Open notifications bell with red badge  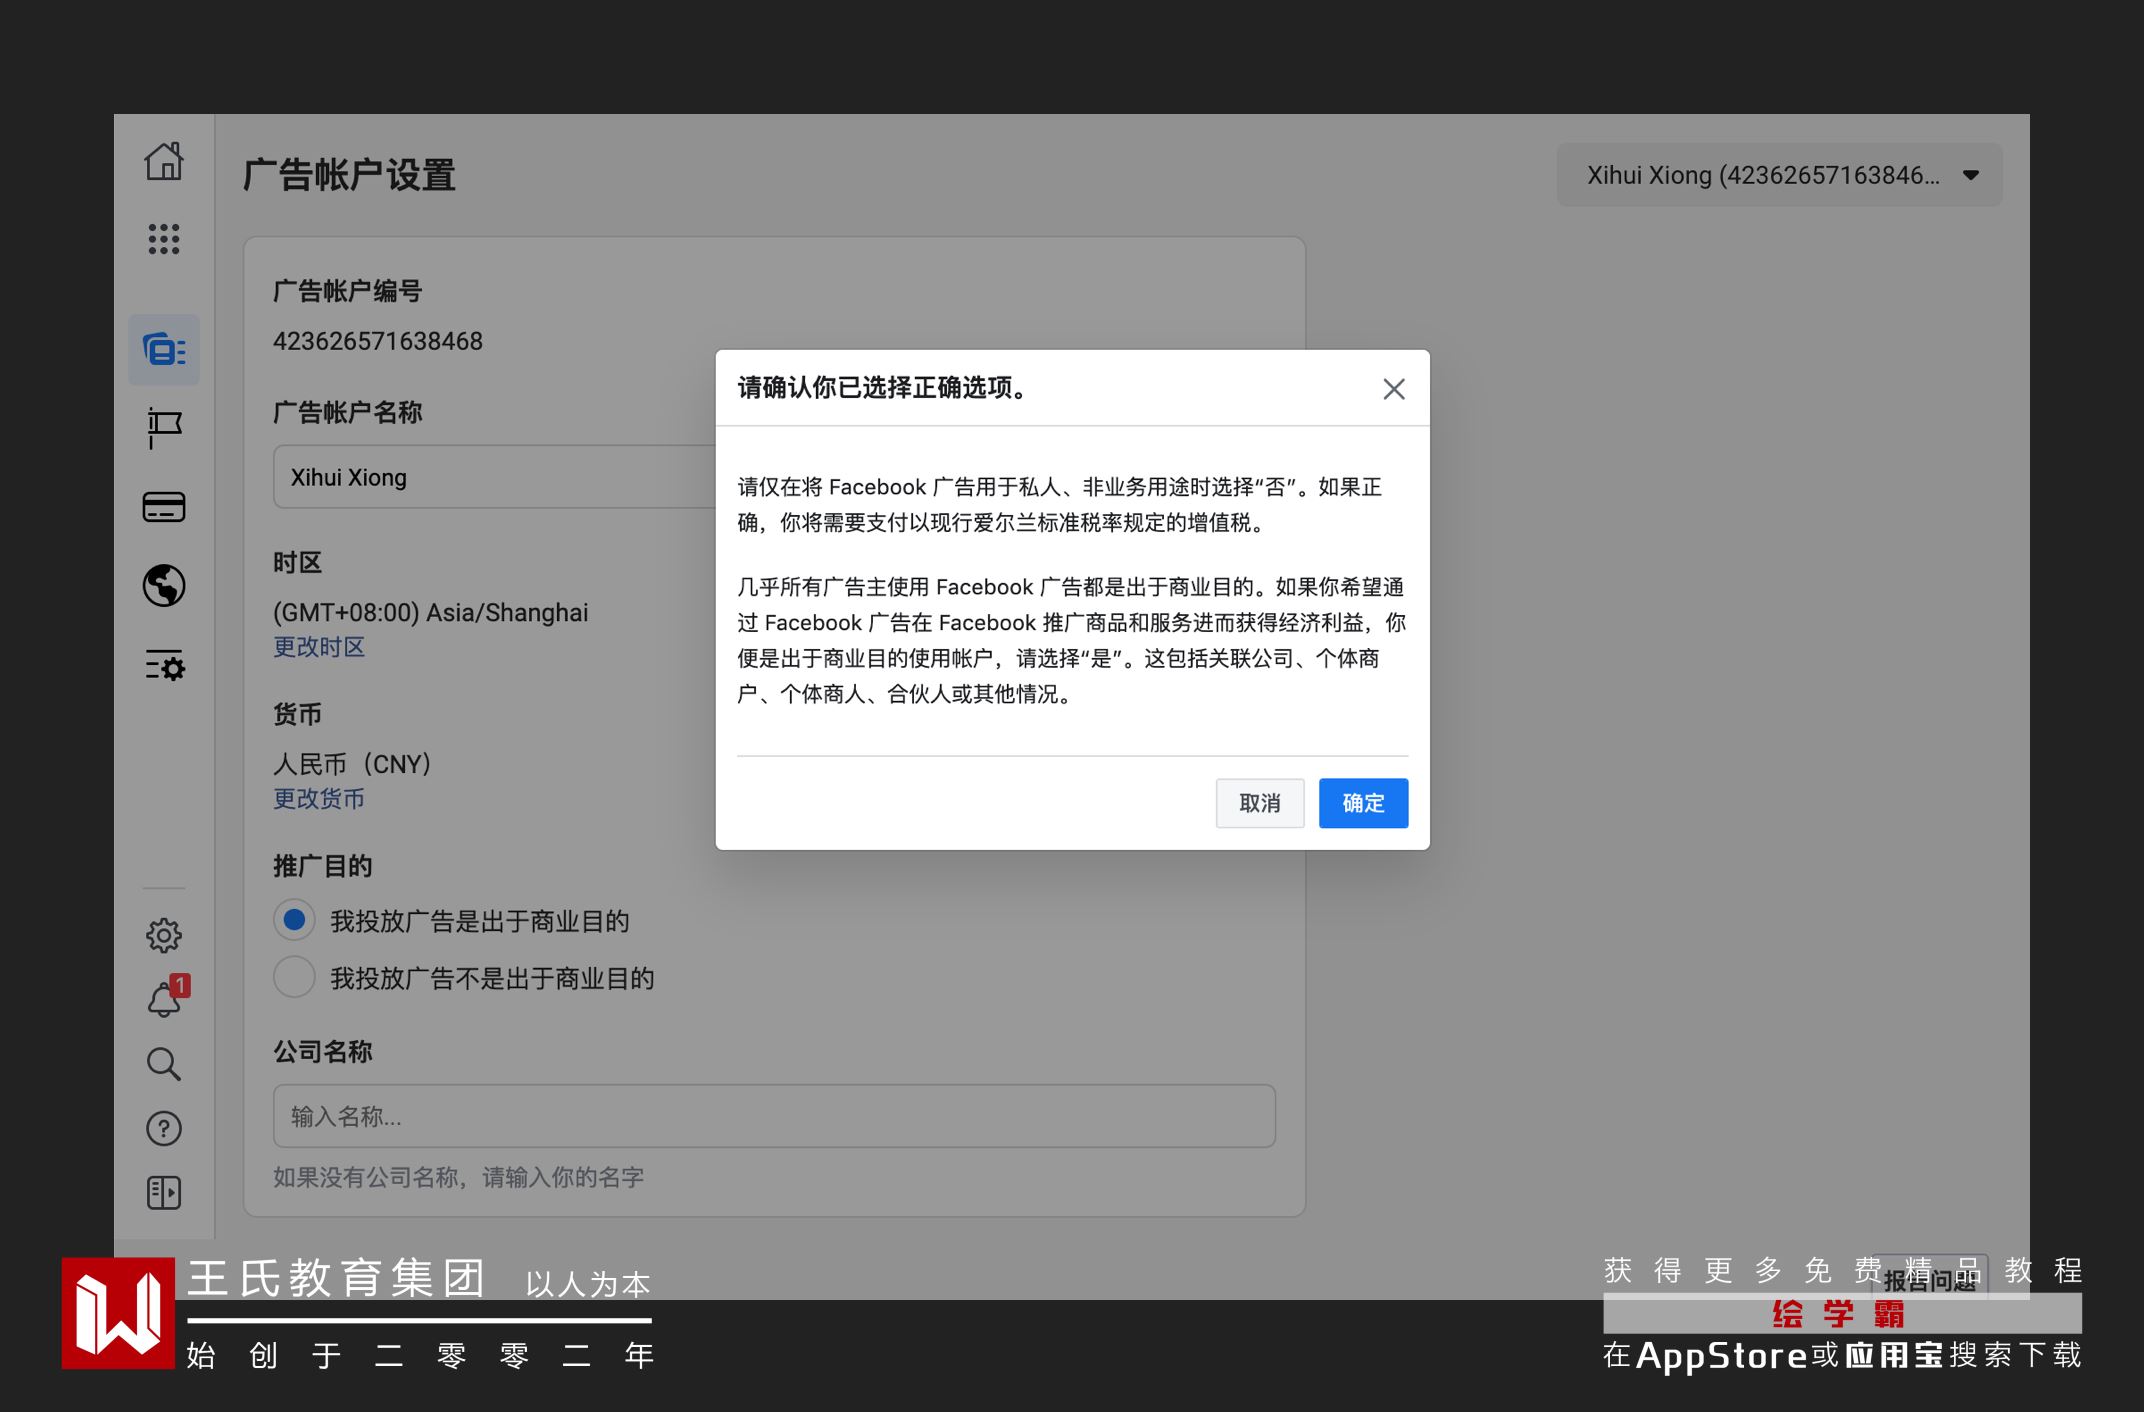164,999
